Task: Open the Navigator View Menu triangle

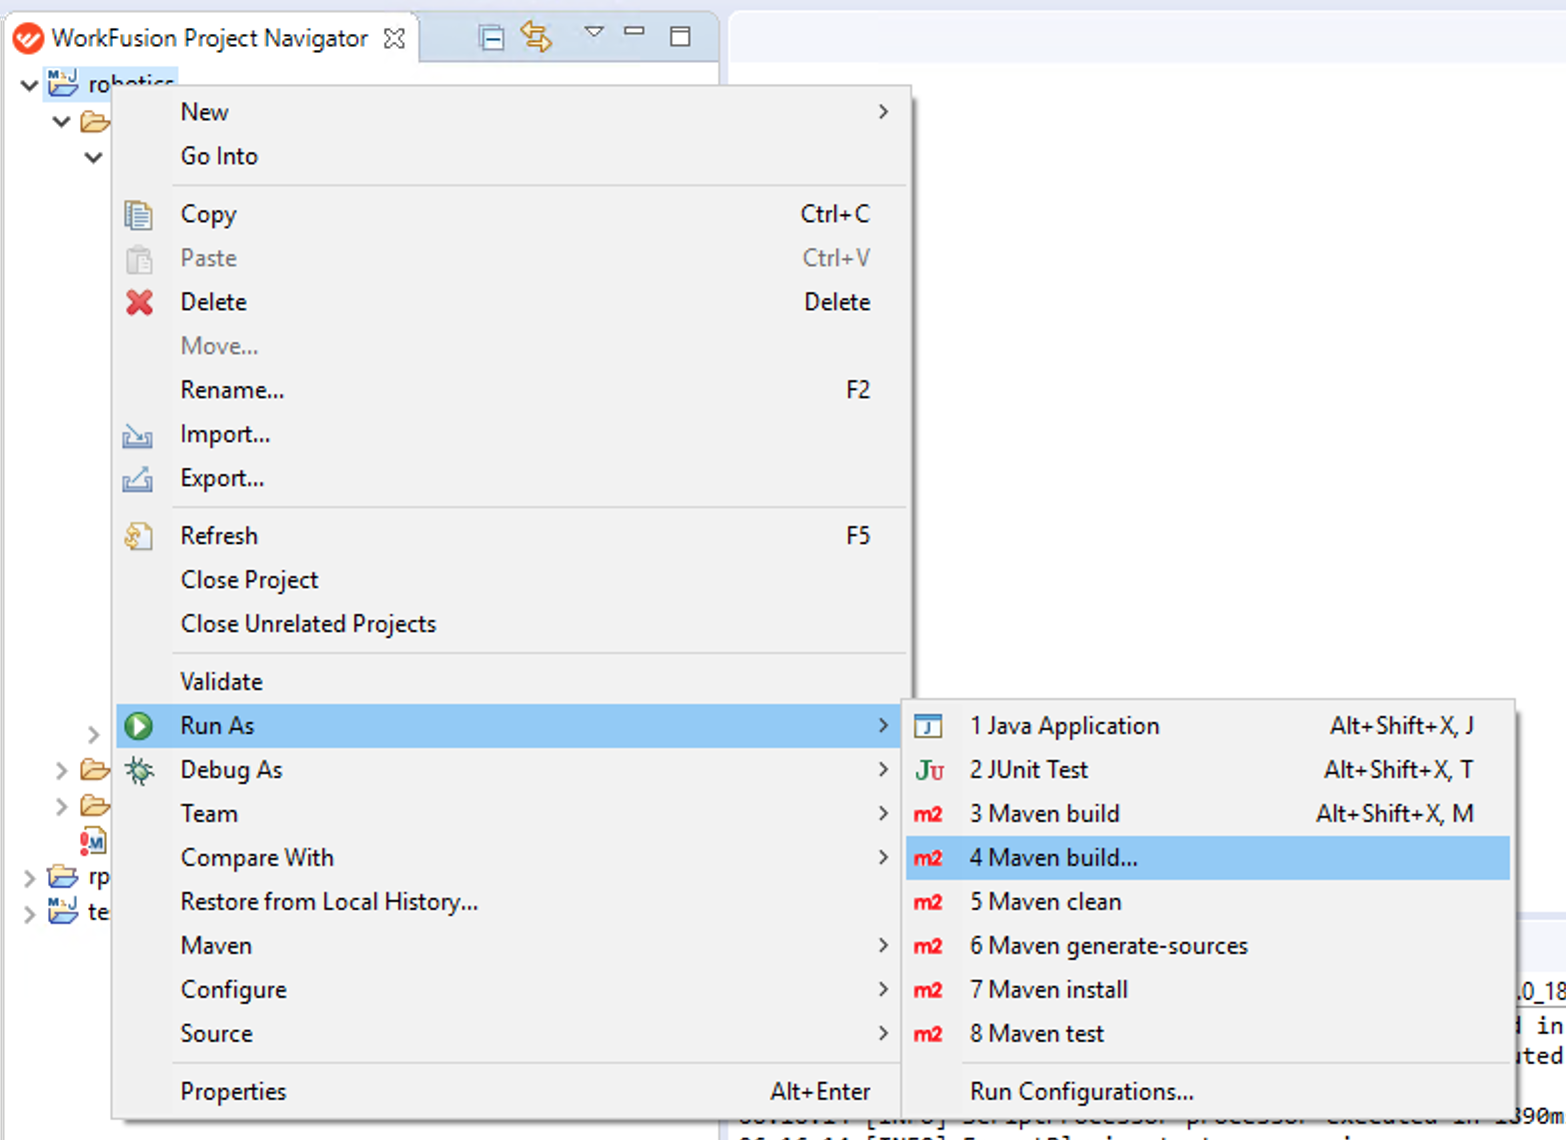Action: point(594,32)
